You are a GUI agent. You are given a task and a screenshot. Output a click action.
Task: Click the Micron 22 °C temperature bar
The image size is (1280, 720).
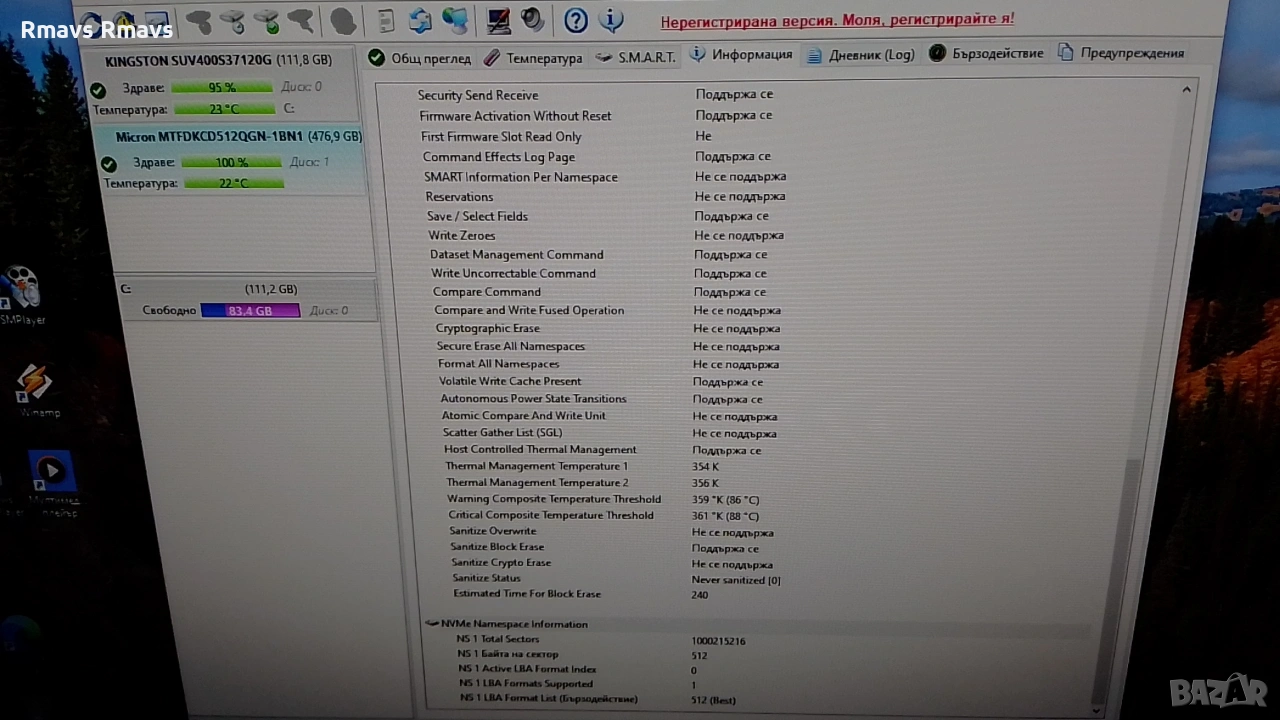pyautogui.click(x=233, y=183)
